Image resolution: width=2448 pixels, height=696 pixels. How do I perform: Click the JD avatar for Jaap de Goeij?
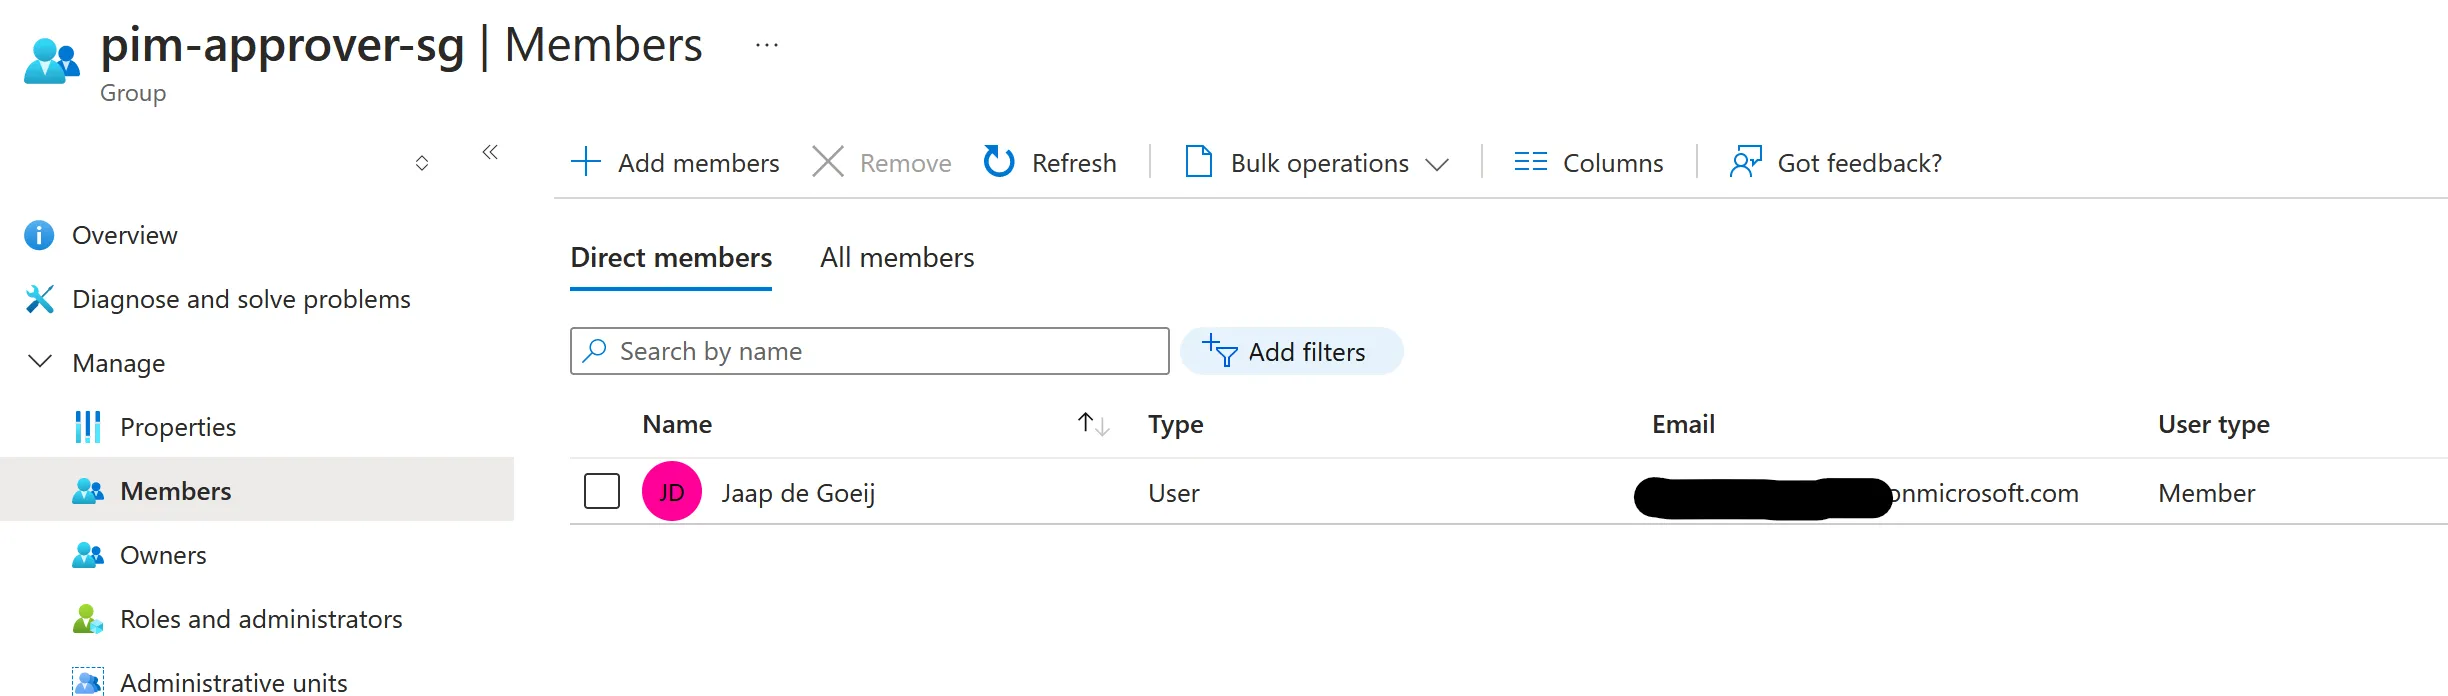tap(671, 492)
